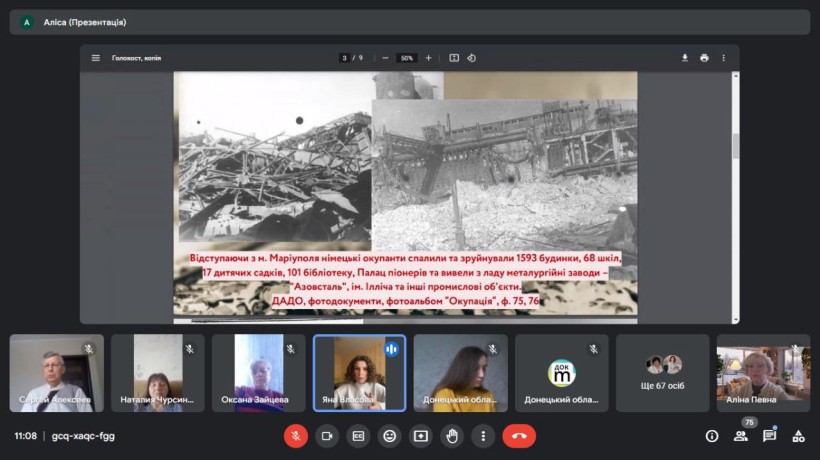The height and width of the screenshot is (460, 820).
Task: Select Яна Власова's active speaker tile
Action: [x=359, y=373]
